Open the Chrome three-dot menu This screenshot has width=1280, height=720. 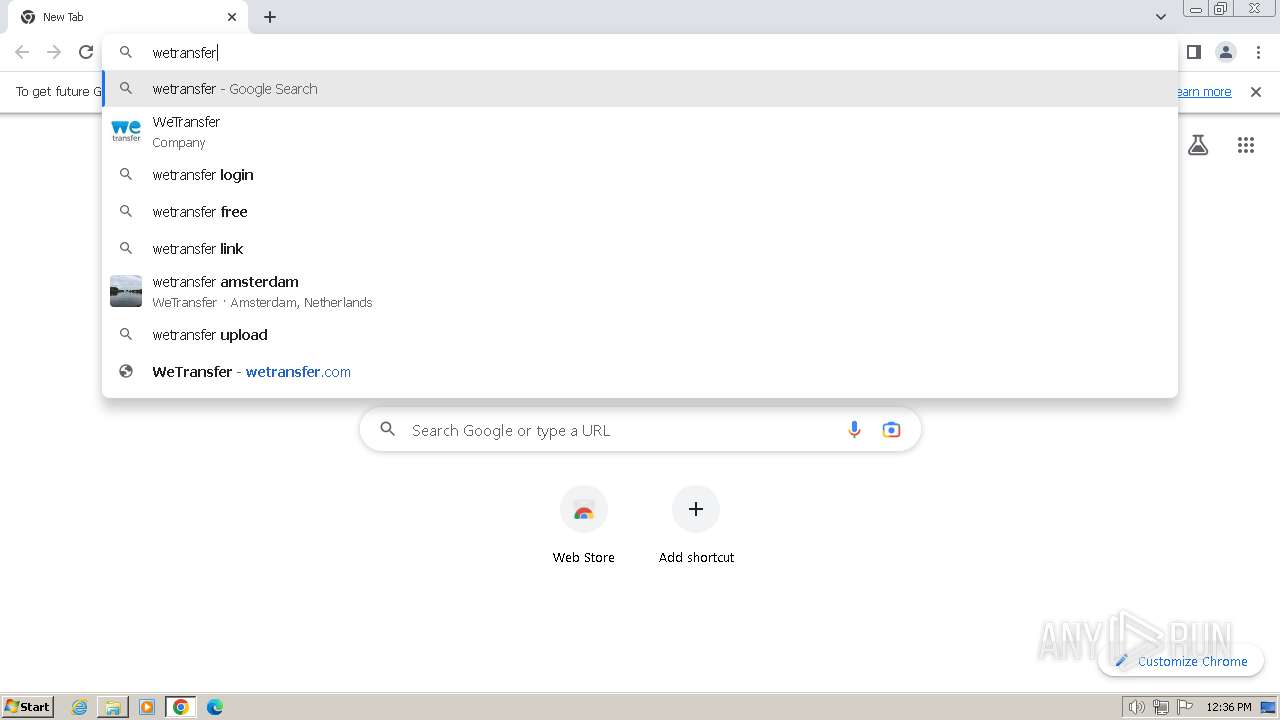click(x=1258, y=52)
